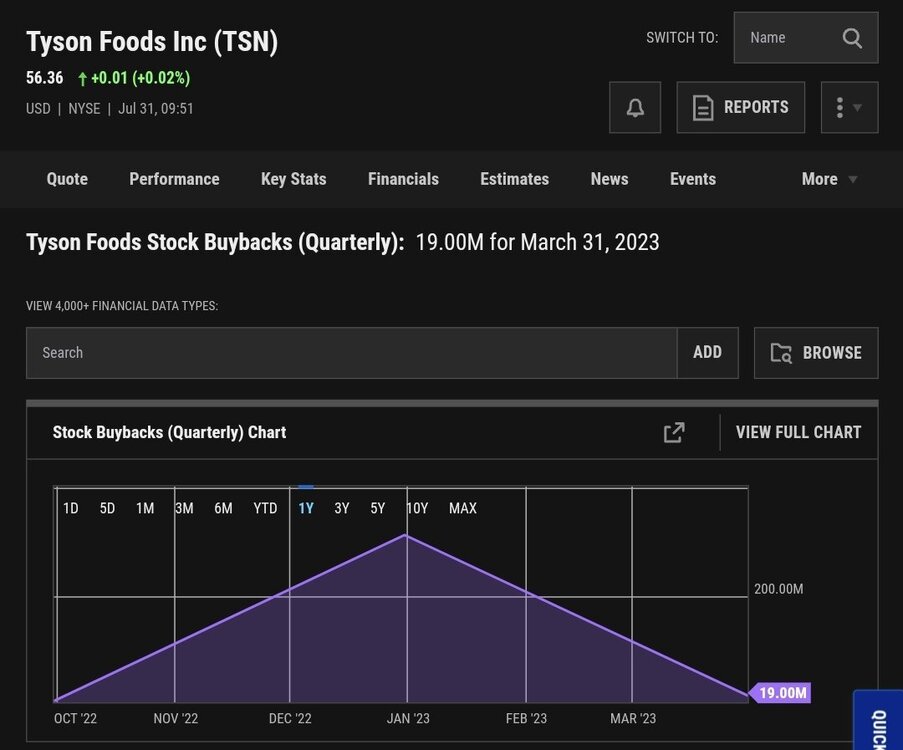Expand the More navigation dropdown
The image size is (903, 750).
click(x=830, y=179)
